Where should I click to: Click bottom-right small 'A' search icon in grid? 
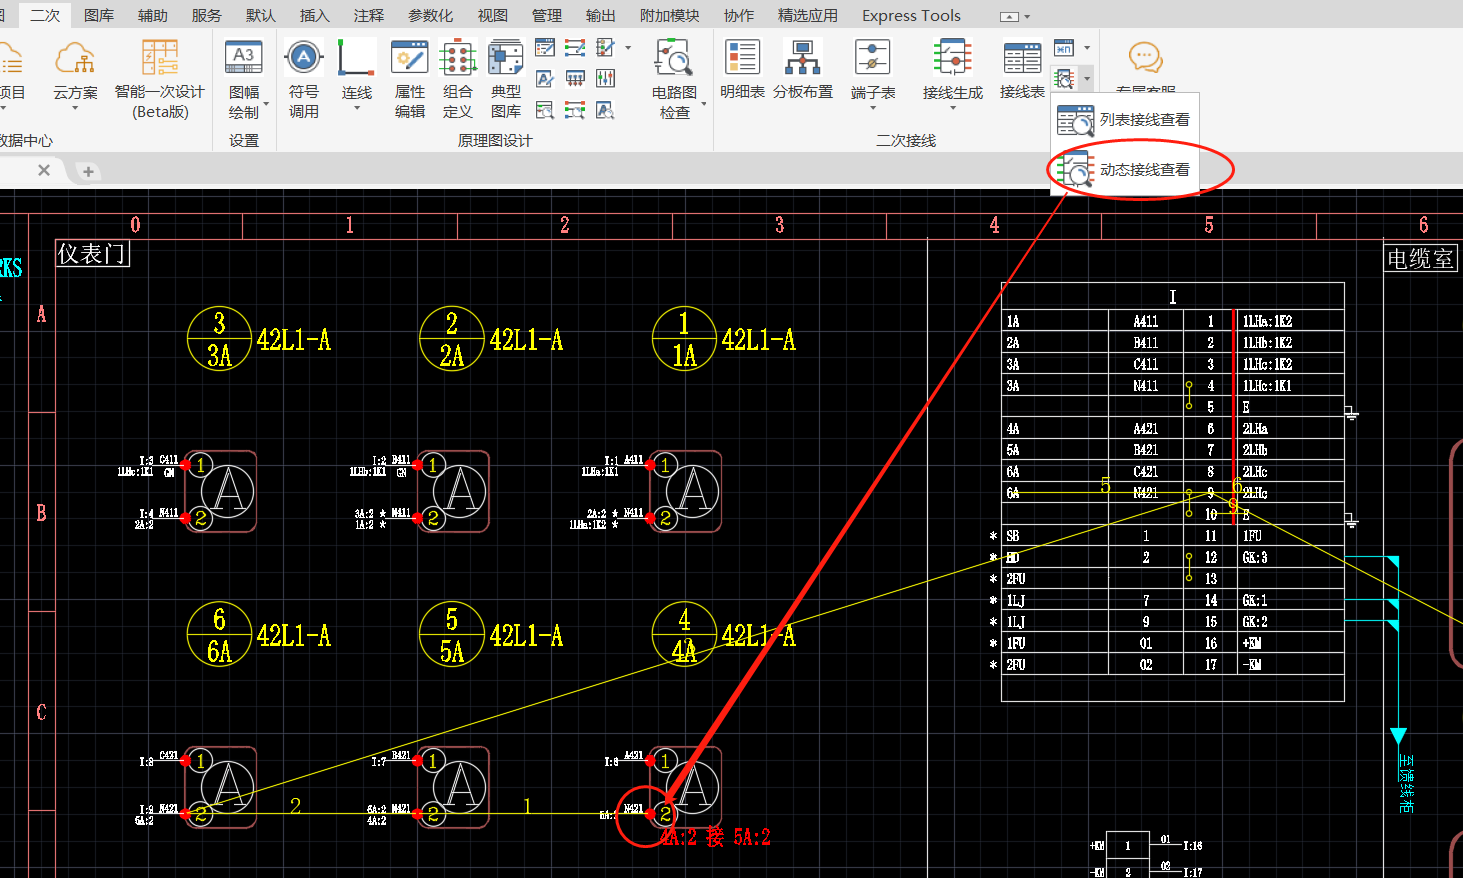pos(605,109)
